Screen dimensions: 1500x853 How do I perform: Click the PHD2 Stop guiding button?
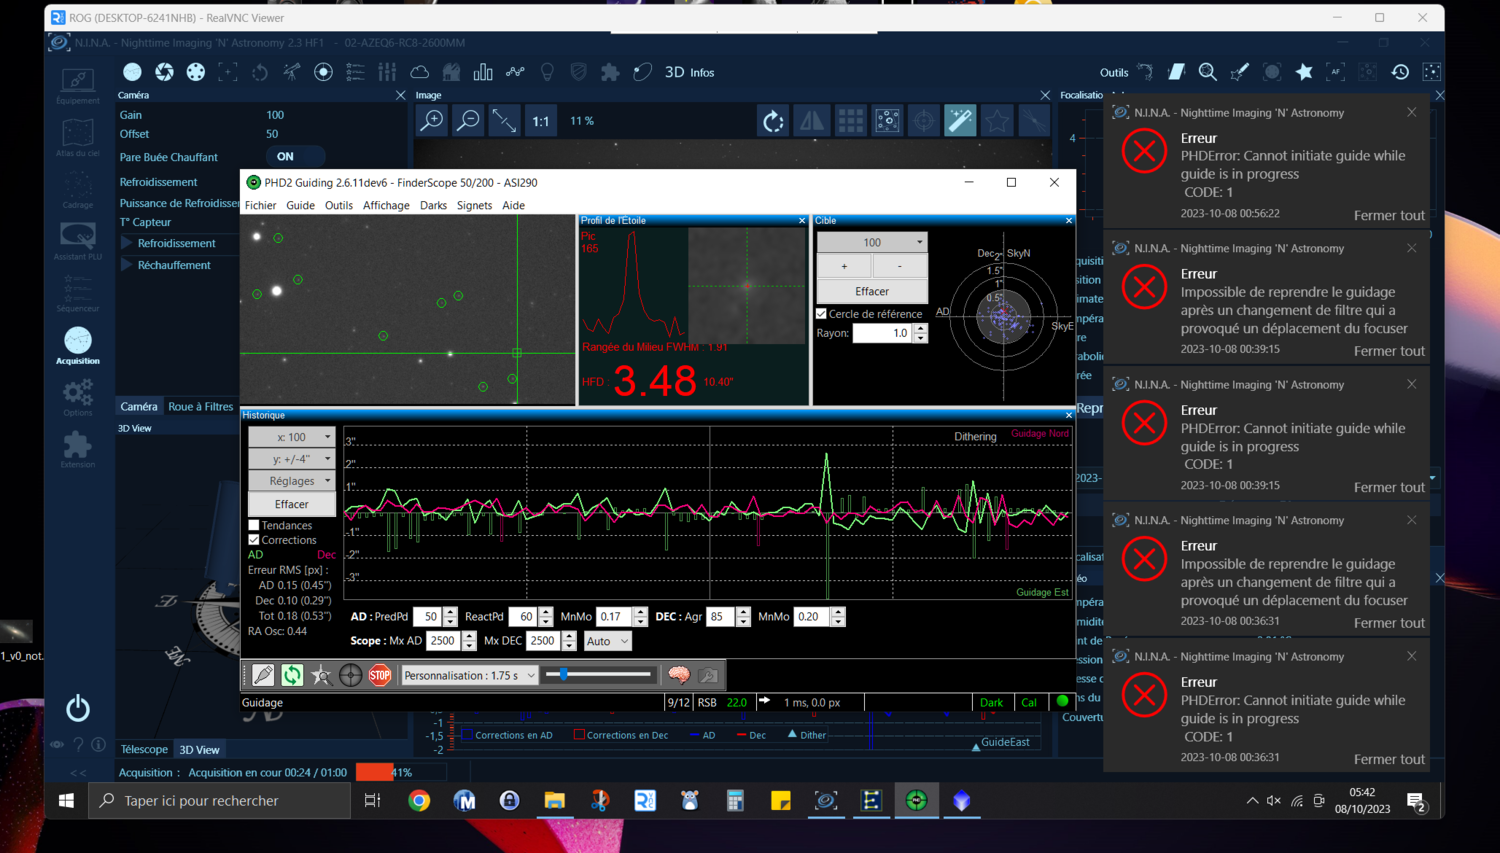tap(380, 675)
